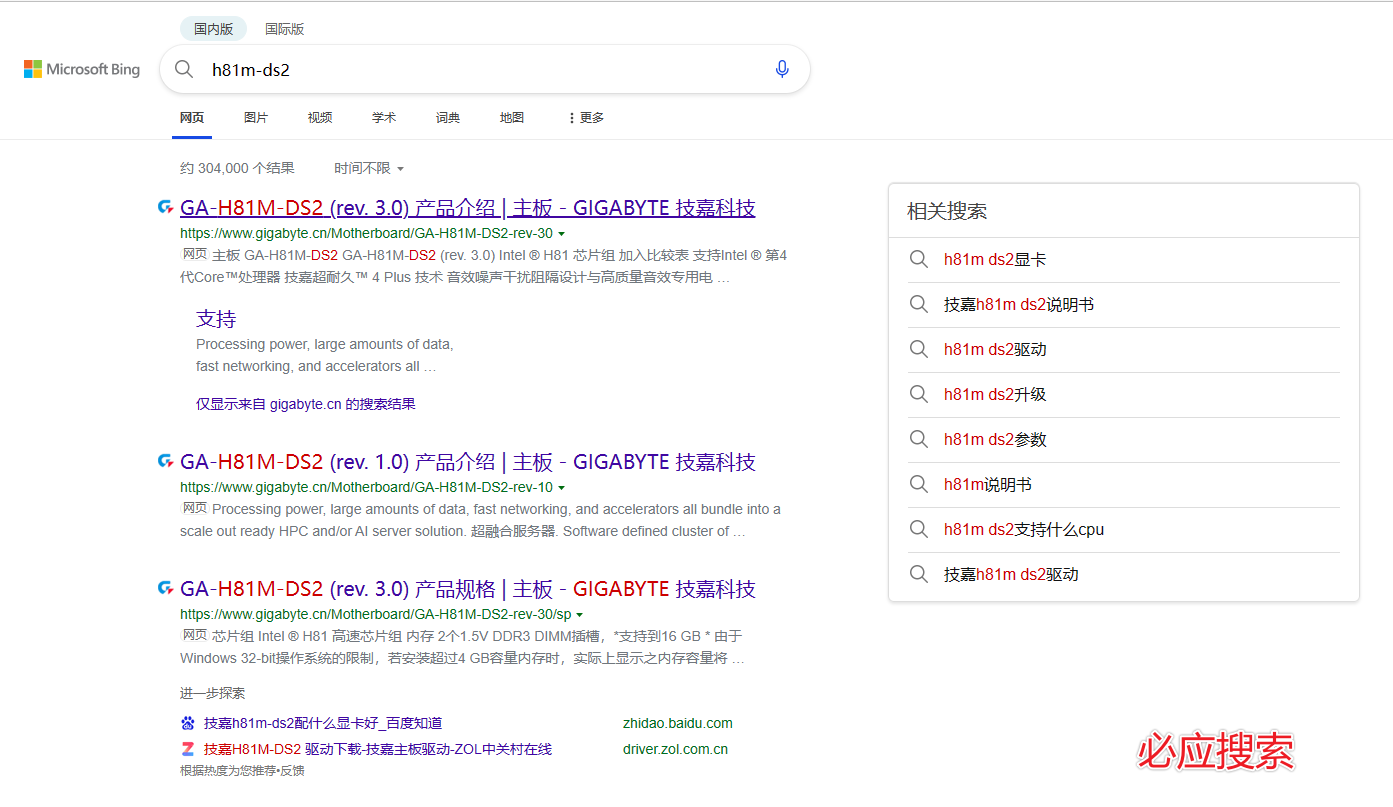The width and height of the screenshot is (1393, 807).
Task: Start voice search with the microphone icon
Action: [x=782, y=69]
